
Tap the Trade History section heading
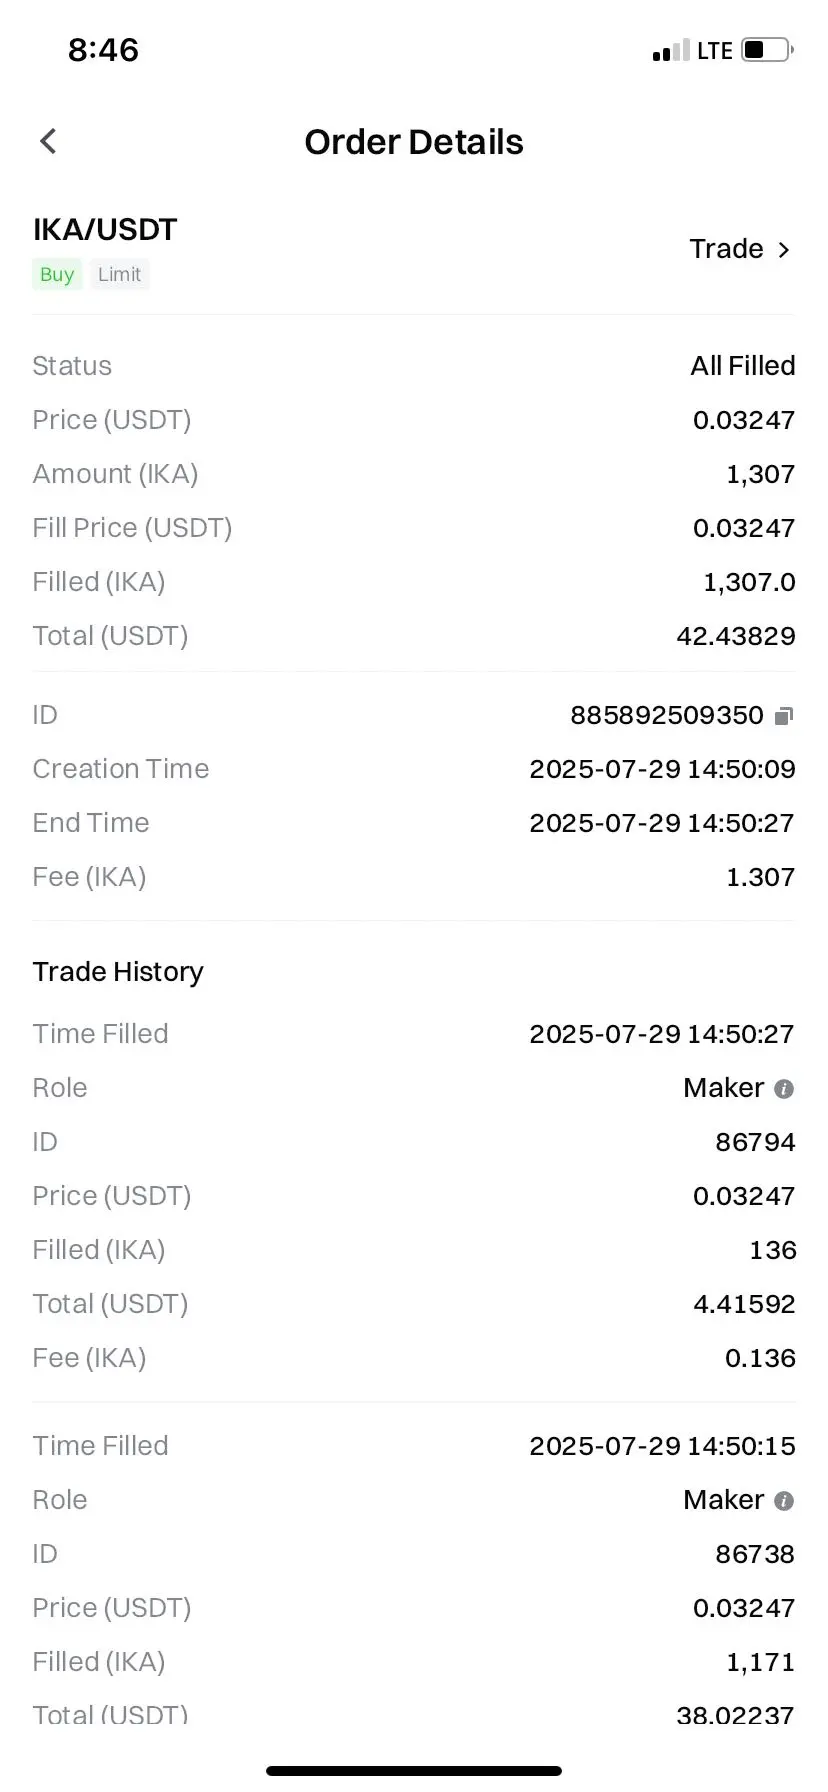[x=118, y=972]
